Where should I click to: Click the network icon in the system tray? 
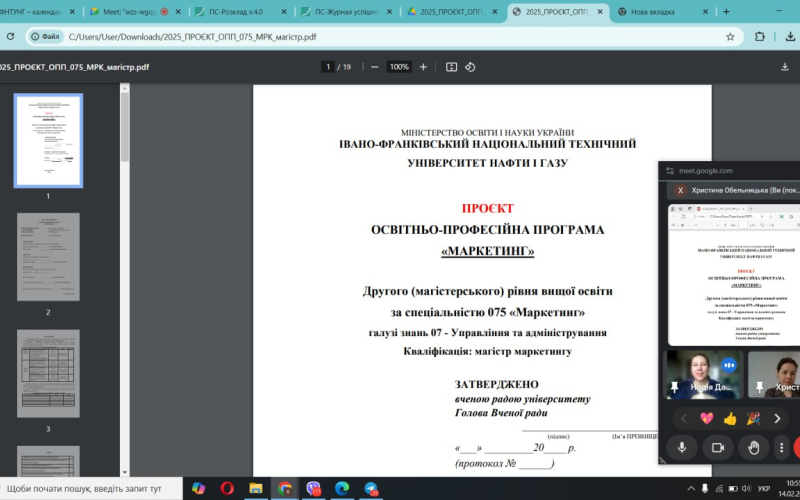719,488
